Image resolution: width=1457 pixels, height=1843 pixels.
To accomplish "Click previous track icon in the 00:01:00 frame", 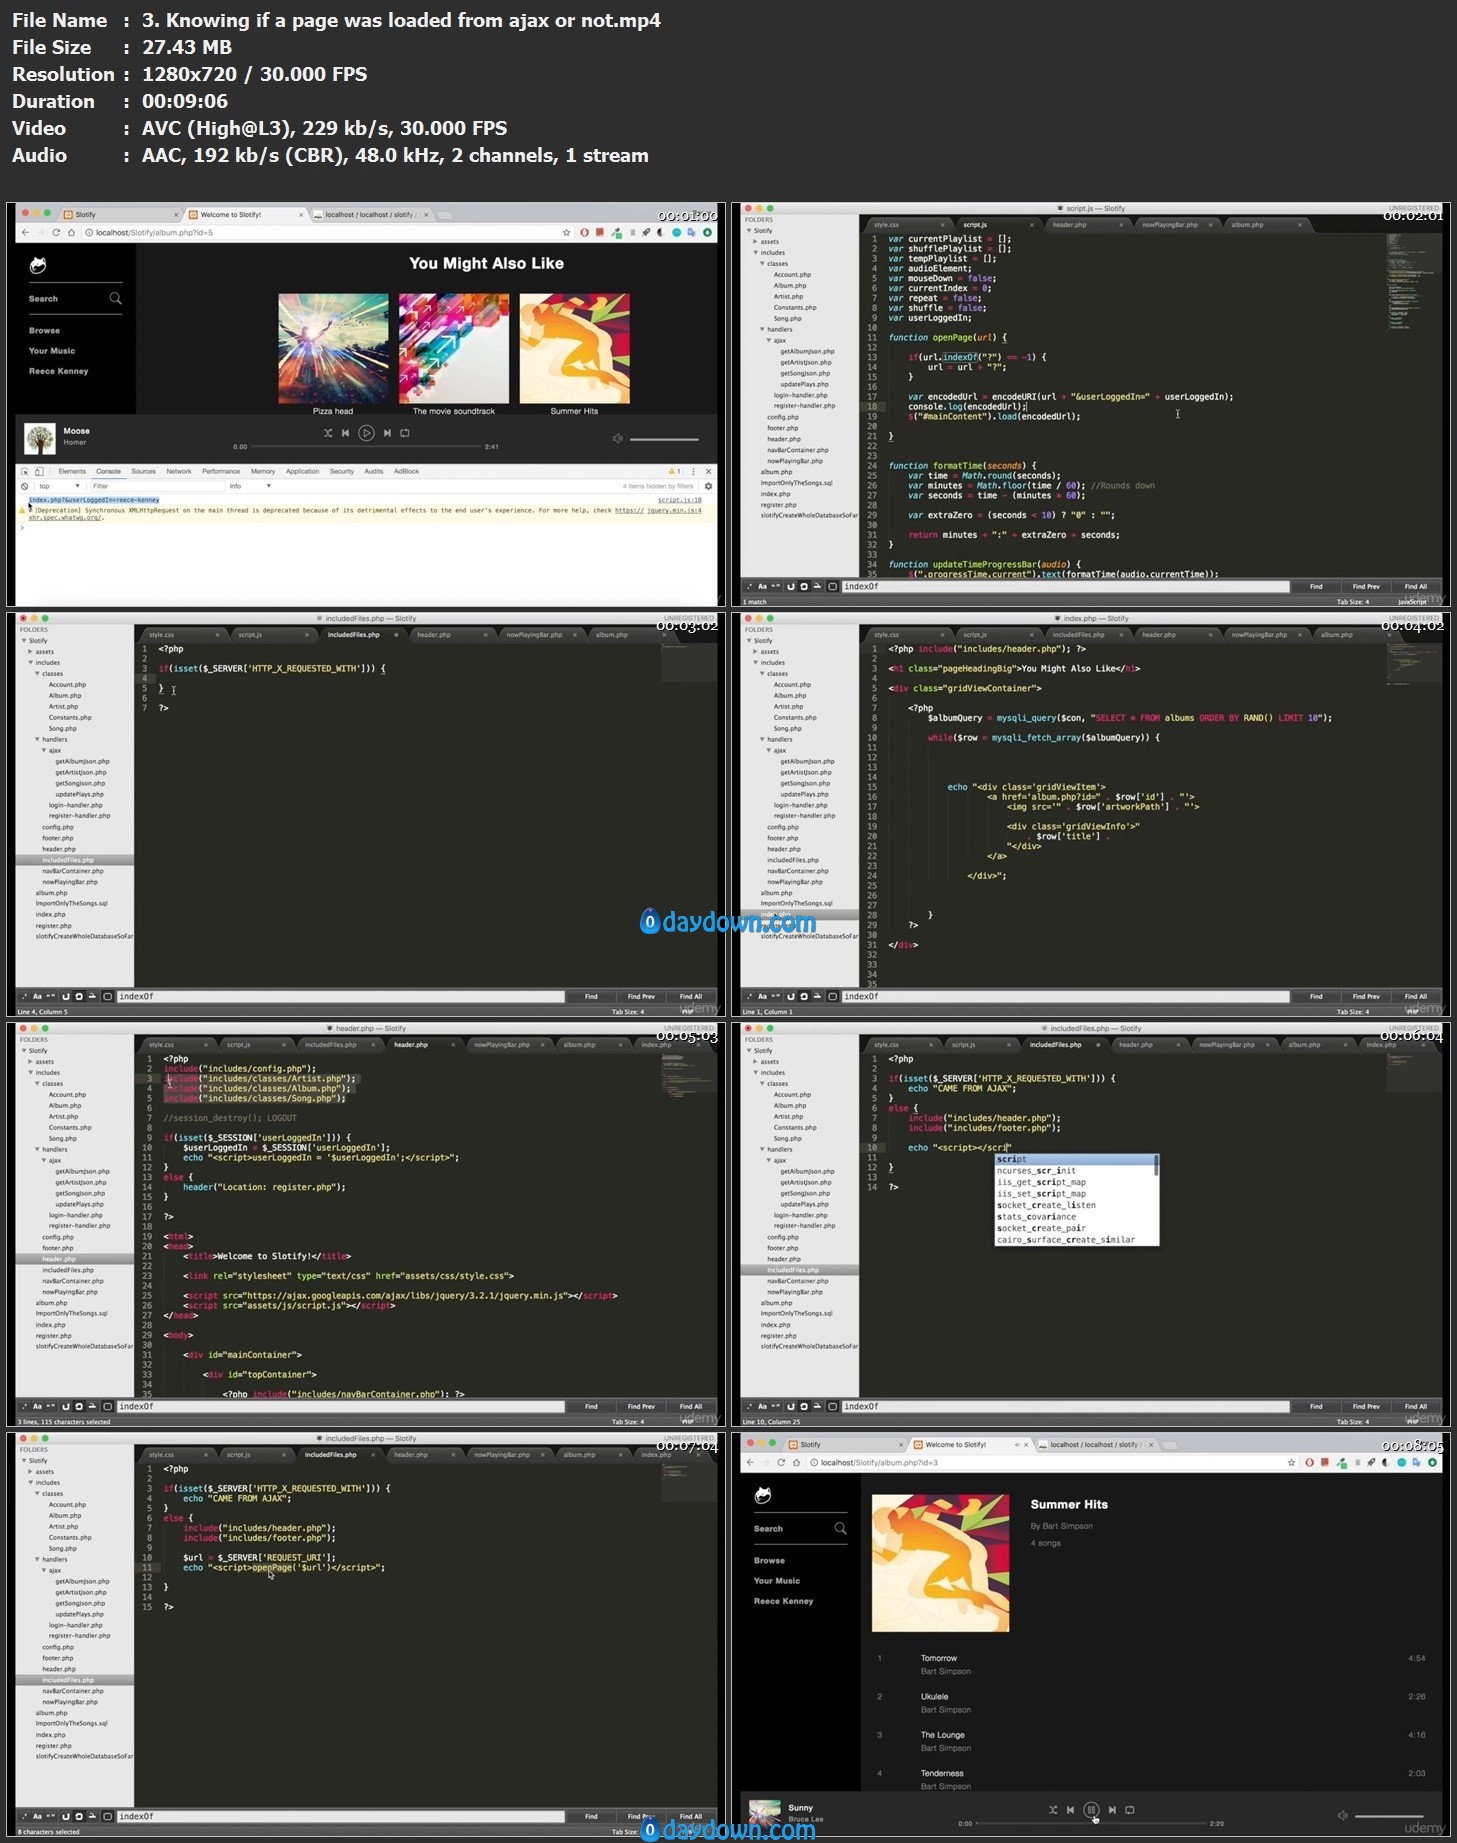I will pyautogui.click(x=346, y=433).
